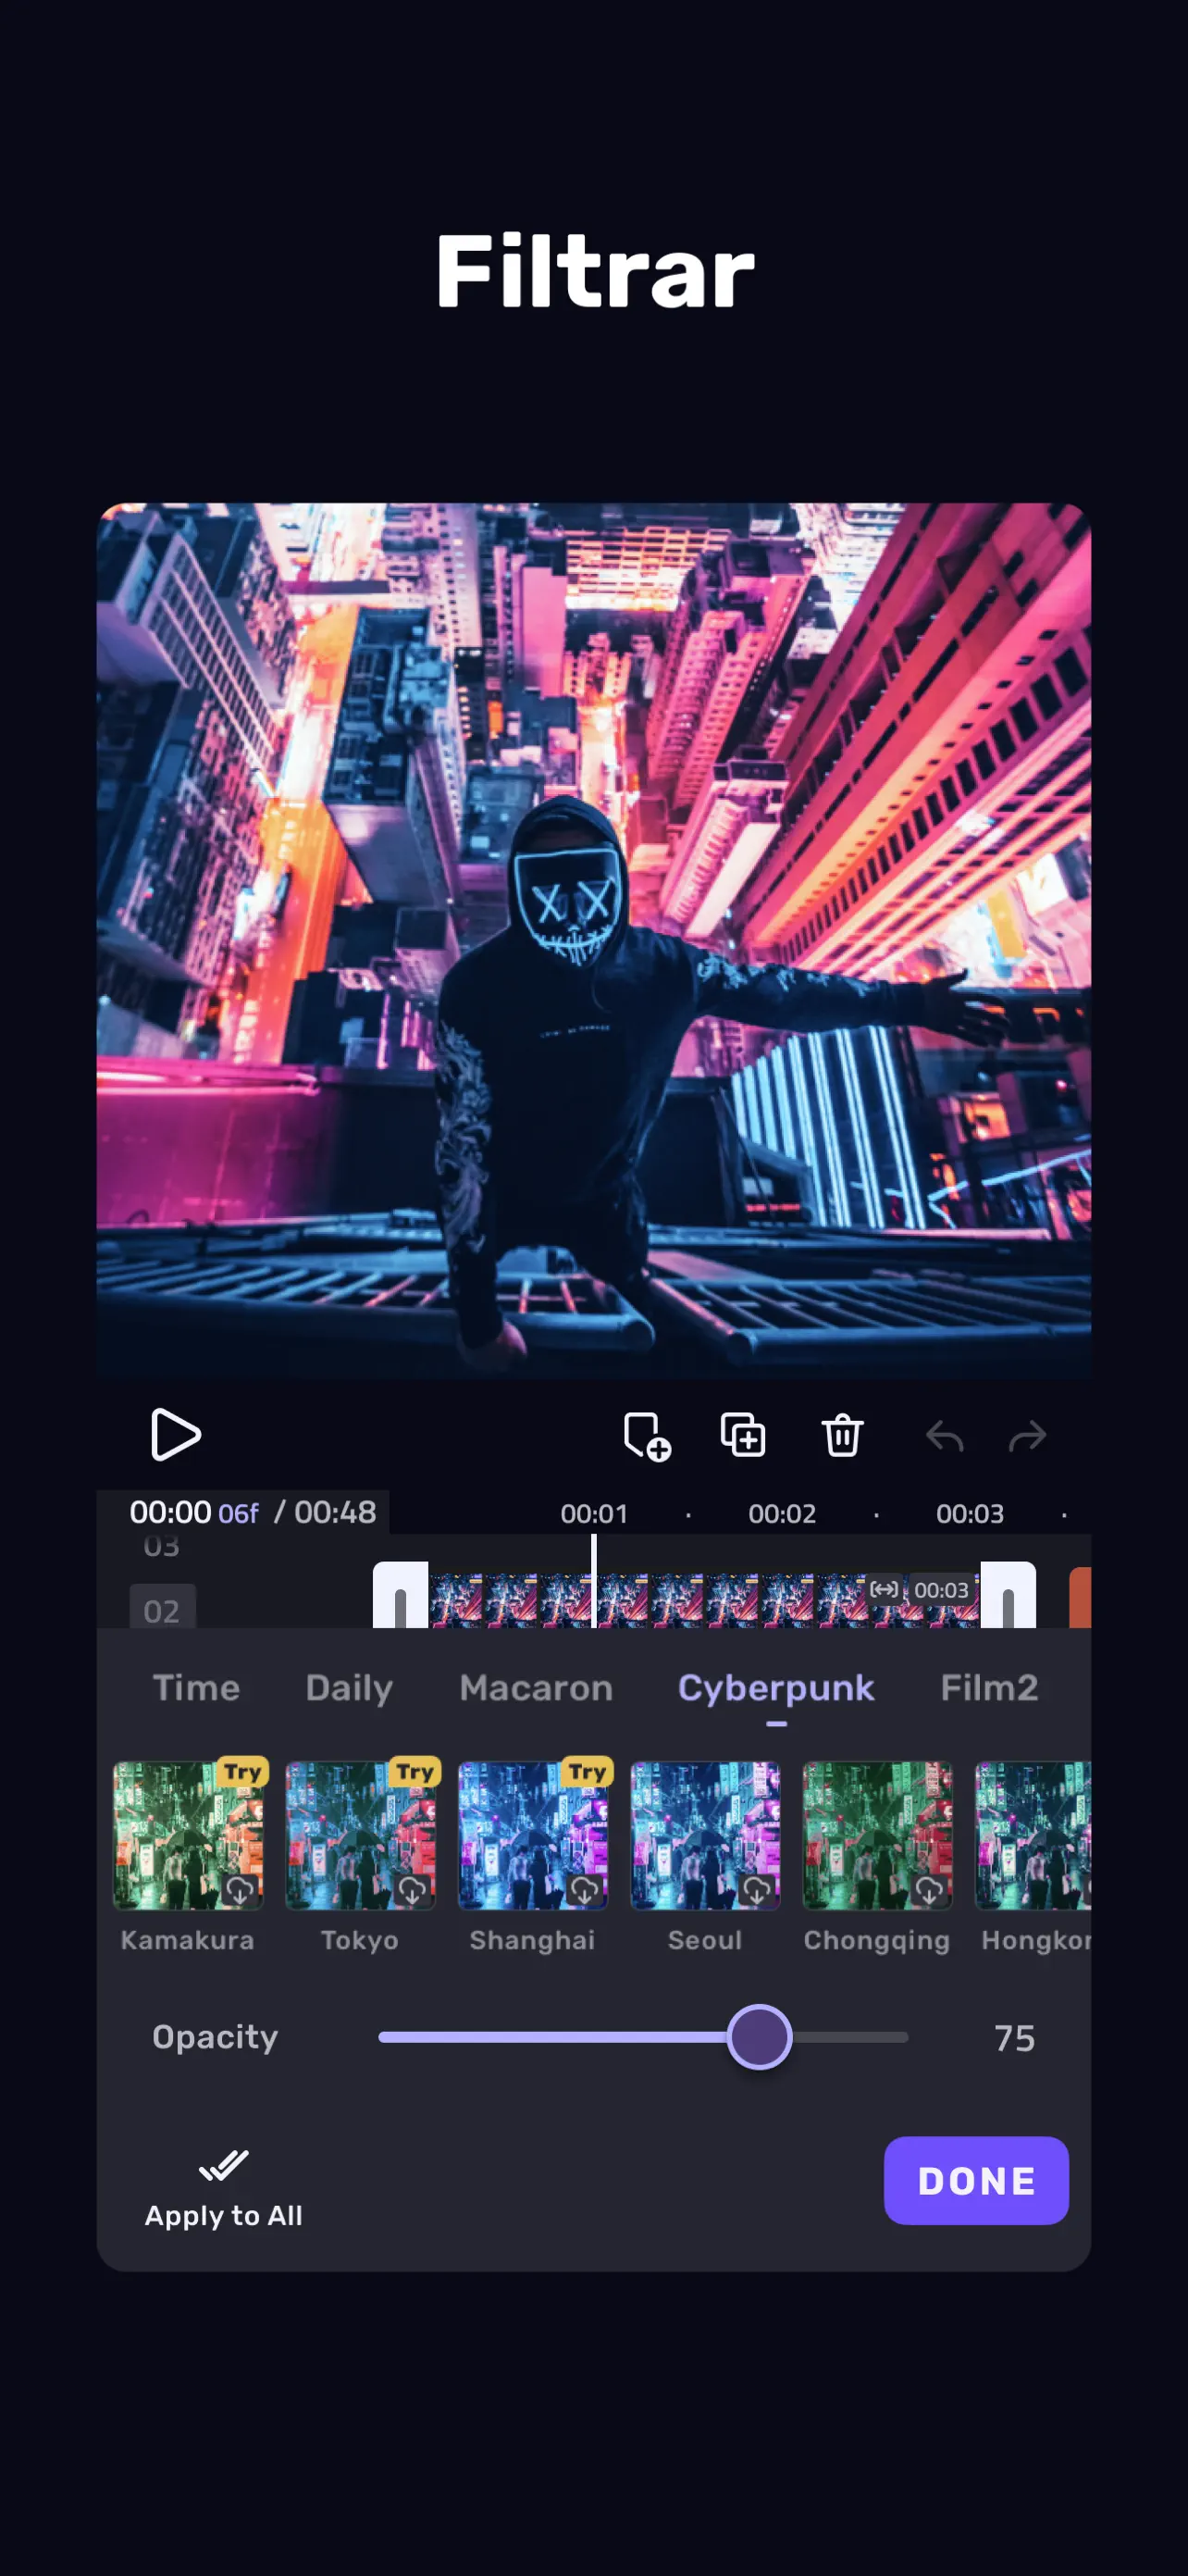Play the video preview
1188x2576 pixels.
(175, 1434)
